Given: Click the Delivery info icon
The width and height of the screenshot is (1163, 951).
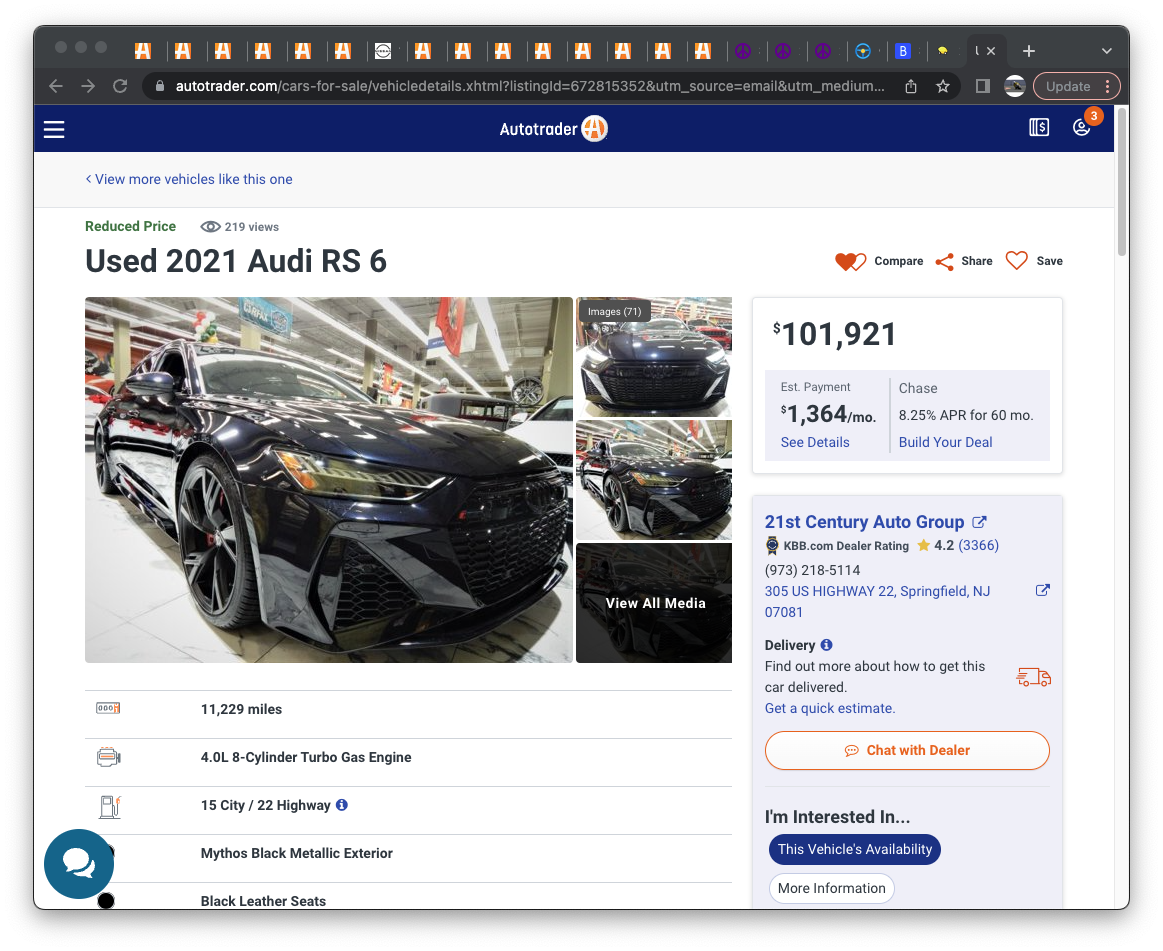Looking at the screenshot, I should (x=826, y=645).
